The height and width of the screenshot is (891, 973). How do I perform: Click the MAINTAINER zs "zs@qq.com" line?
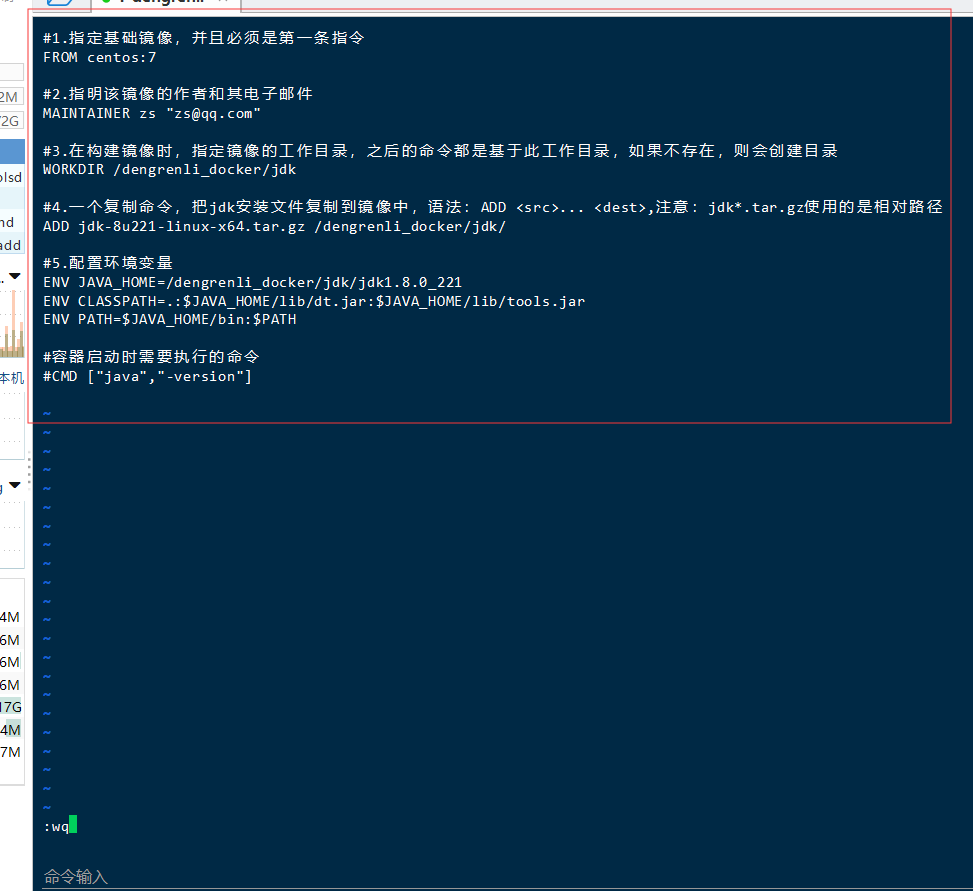click(x=151, y=114)
